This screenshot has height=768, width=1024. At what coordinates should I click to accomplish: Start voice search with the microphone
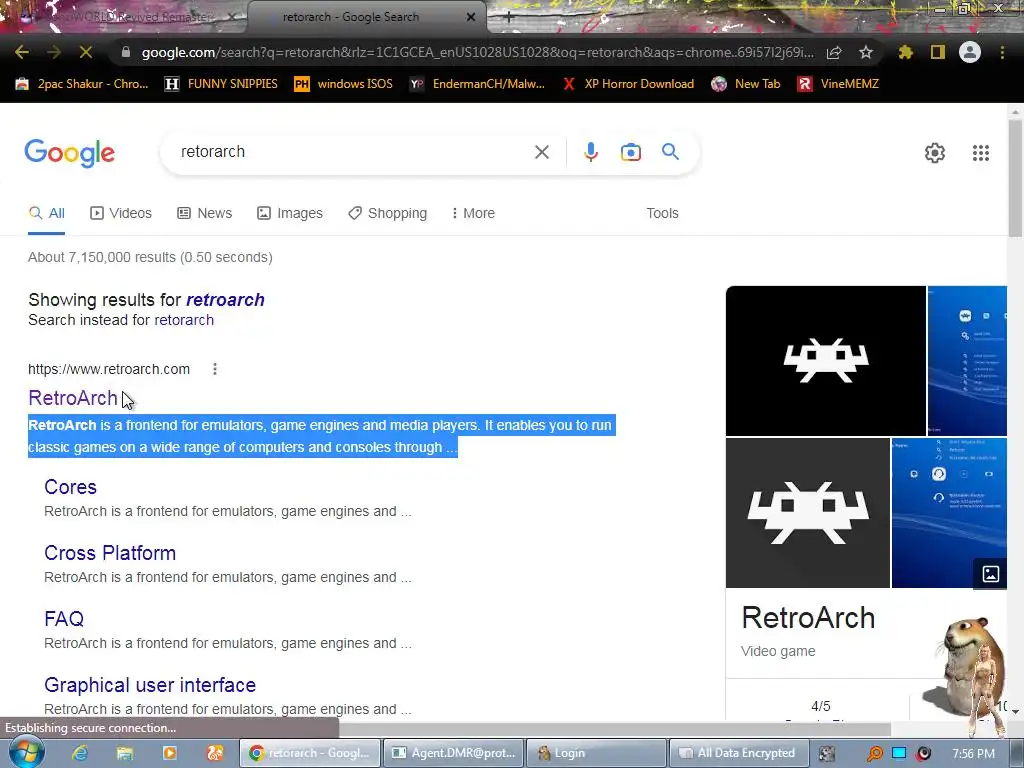590,152
